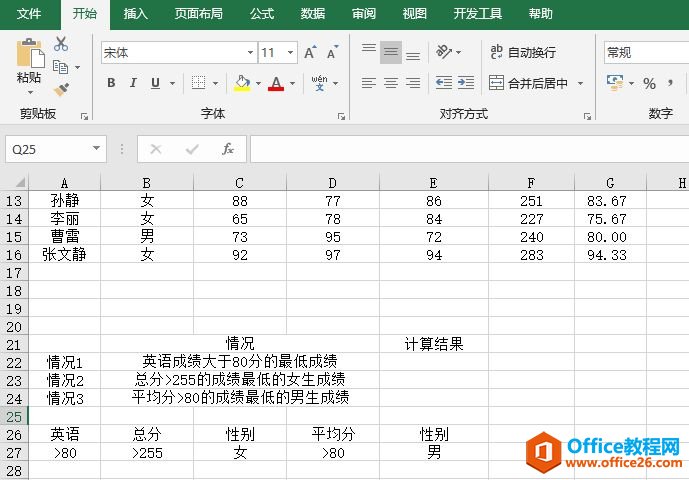Increase font size with larger A icon
The width and height of the screenshot is (689, 480).
[309, 53]
